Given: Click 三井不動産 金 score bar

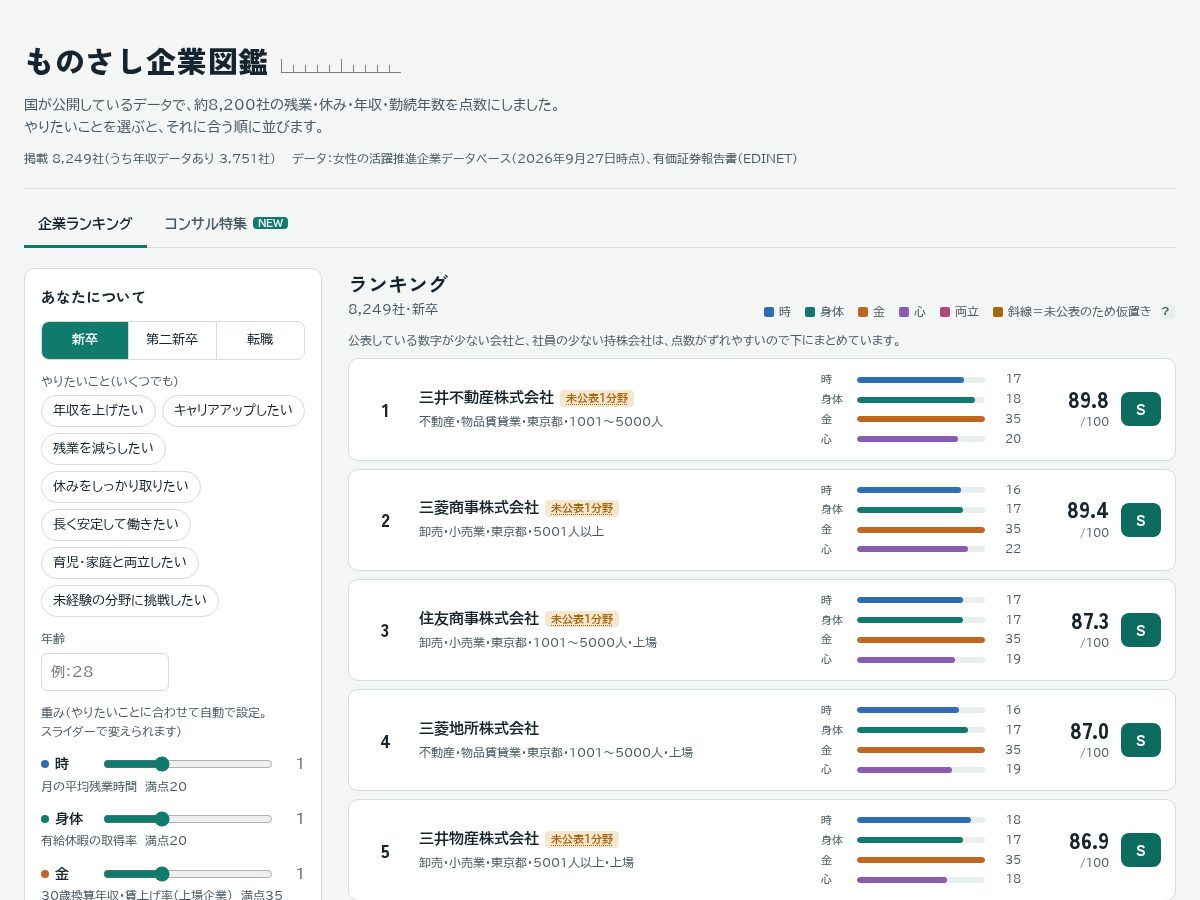Looking at the screenshot, I should (921, 419).
